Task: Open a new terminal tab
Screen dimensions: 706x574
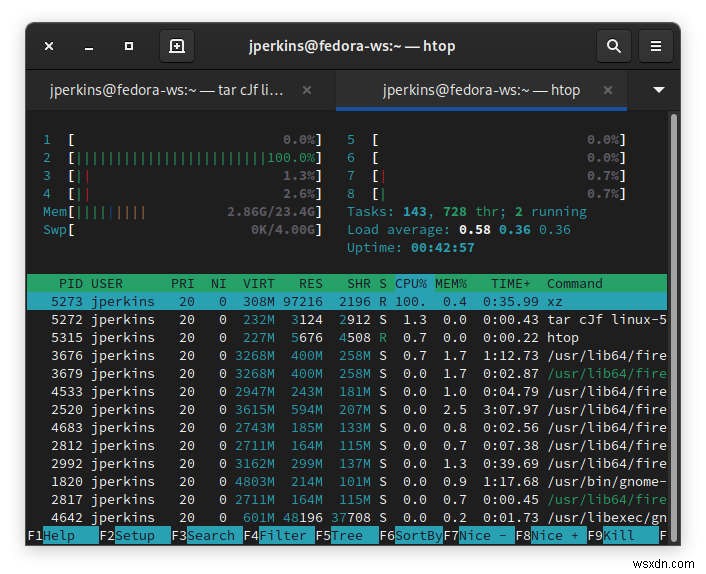Action: [x=176, y=46]
